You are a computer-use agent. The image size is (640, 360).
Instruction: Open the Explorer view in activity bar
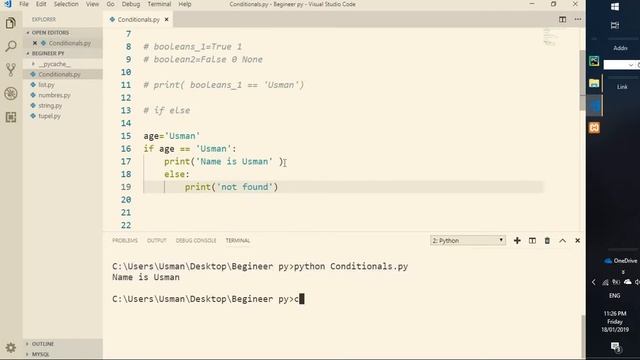click(11, 23)
